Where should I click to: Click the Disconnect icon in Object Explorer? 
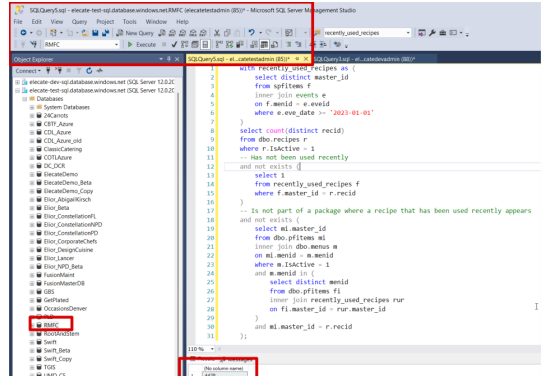pos(59,71)
